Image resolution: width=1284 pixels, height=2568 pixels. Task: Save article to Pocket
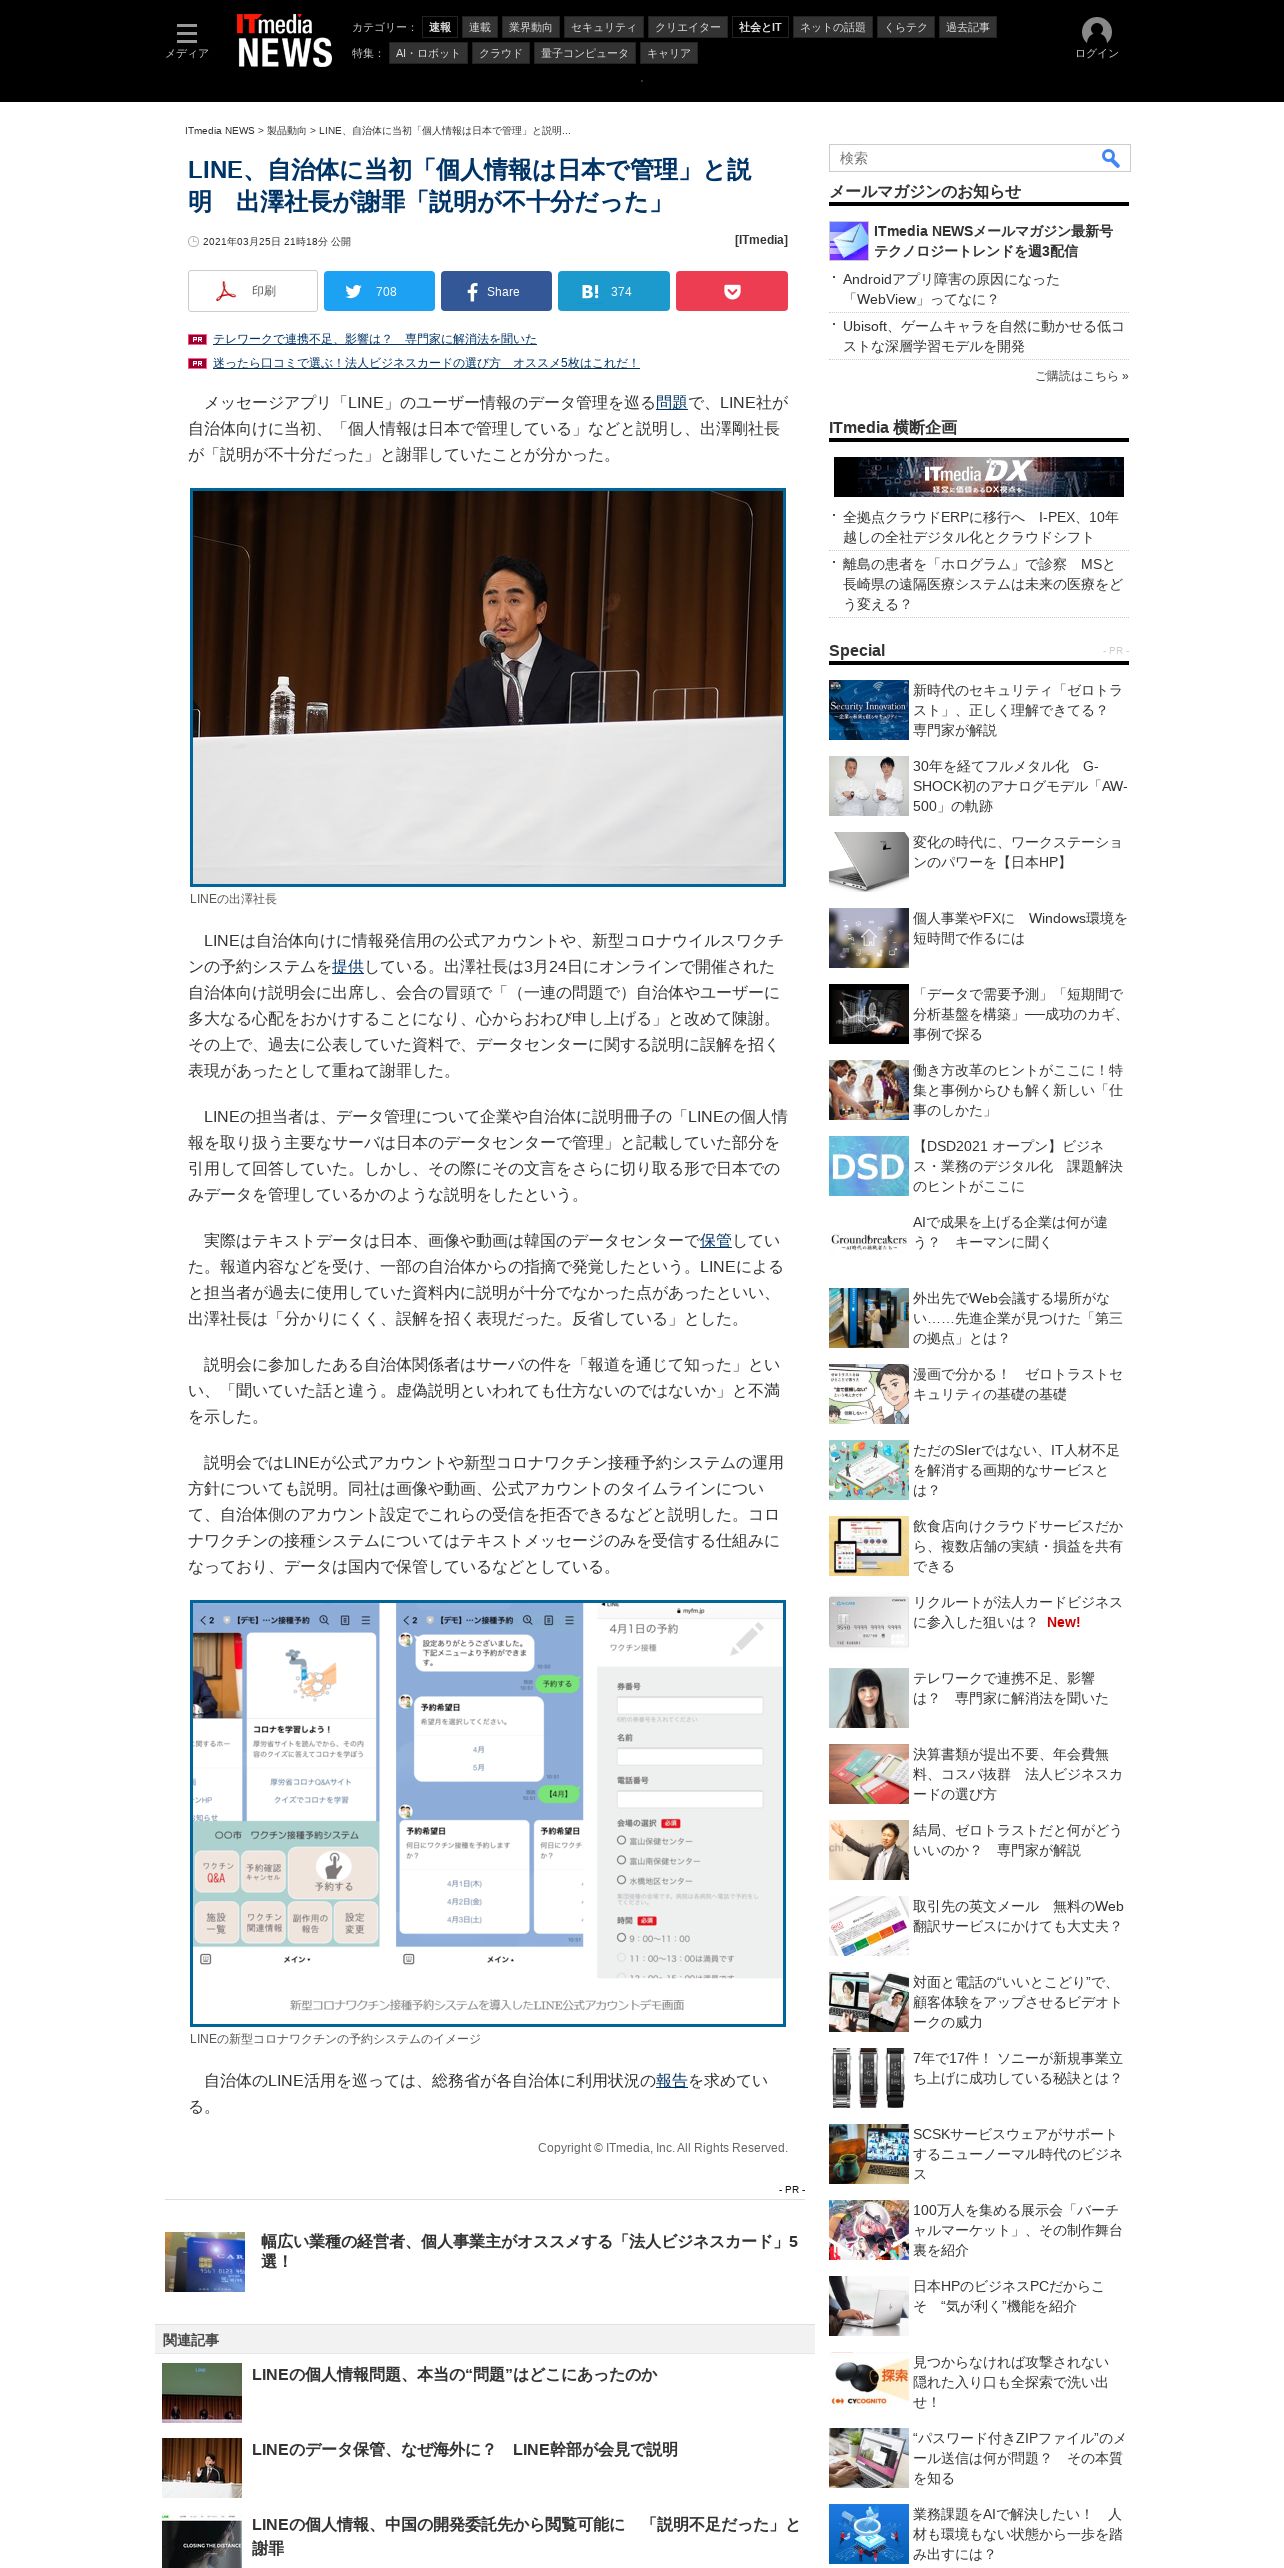732,291
